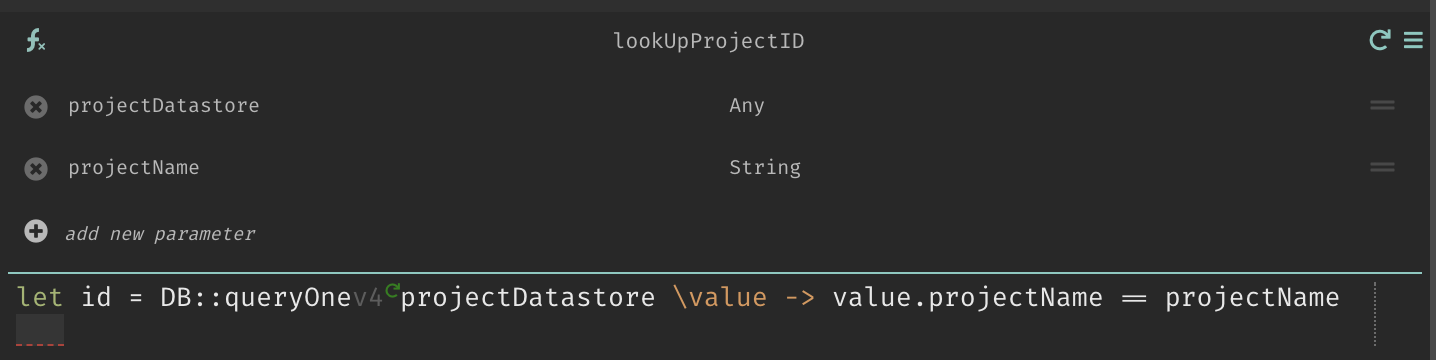
Task: Remove the projectDatastore parameter
Action: point(36,106)
